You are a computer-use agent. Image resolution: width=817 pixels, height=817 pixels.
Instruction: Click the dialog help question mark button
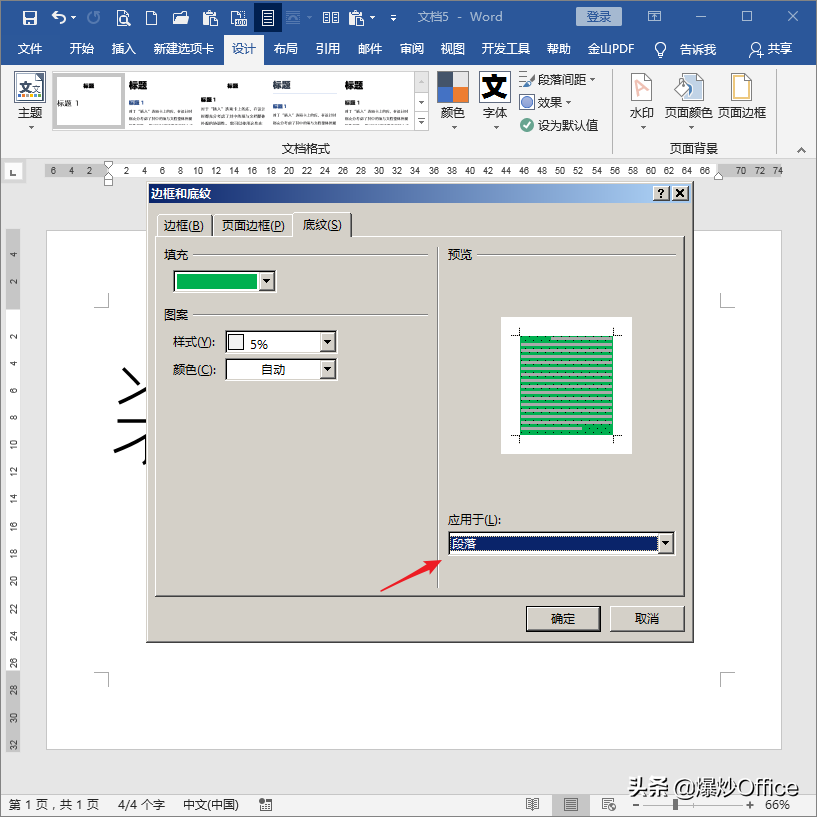661,193
